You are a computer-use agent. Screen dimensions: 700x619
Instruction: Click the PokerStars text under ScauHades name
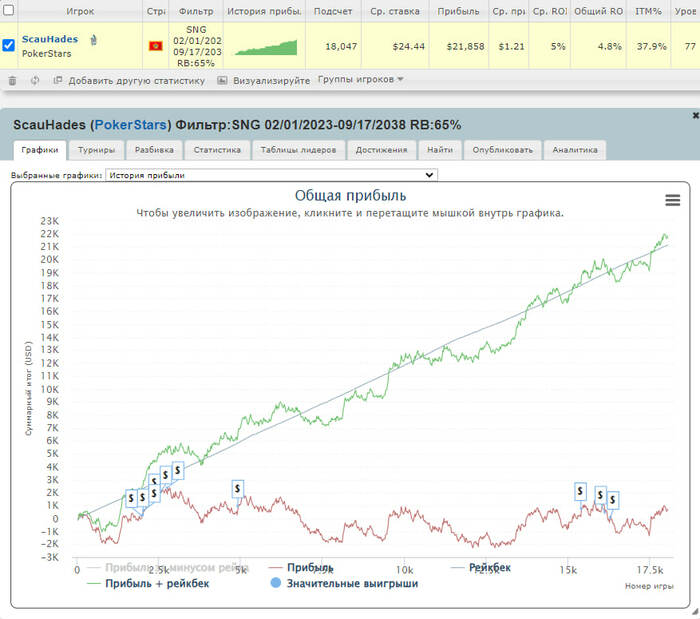tap(46, 54)
